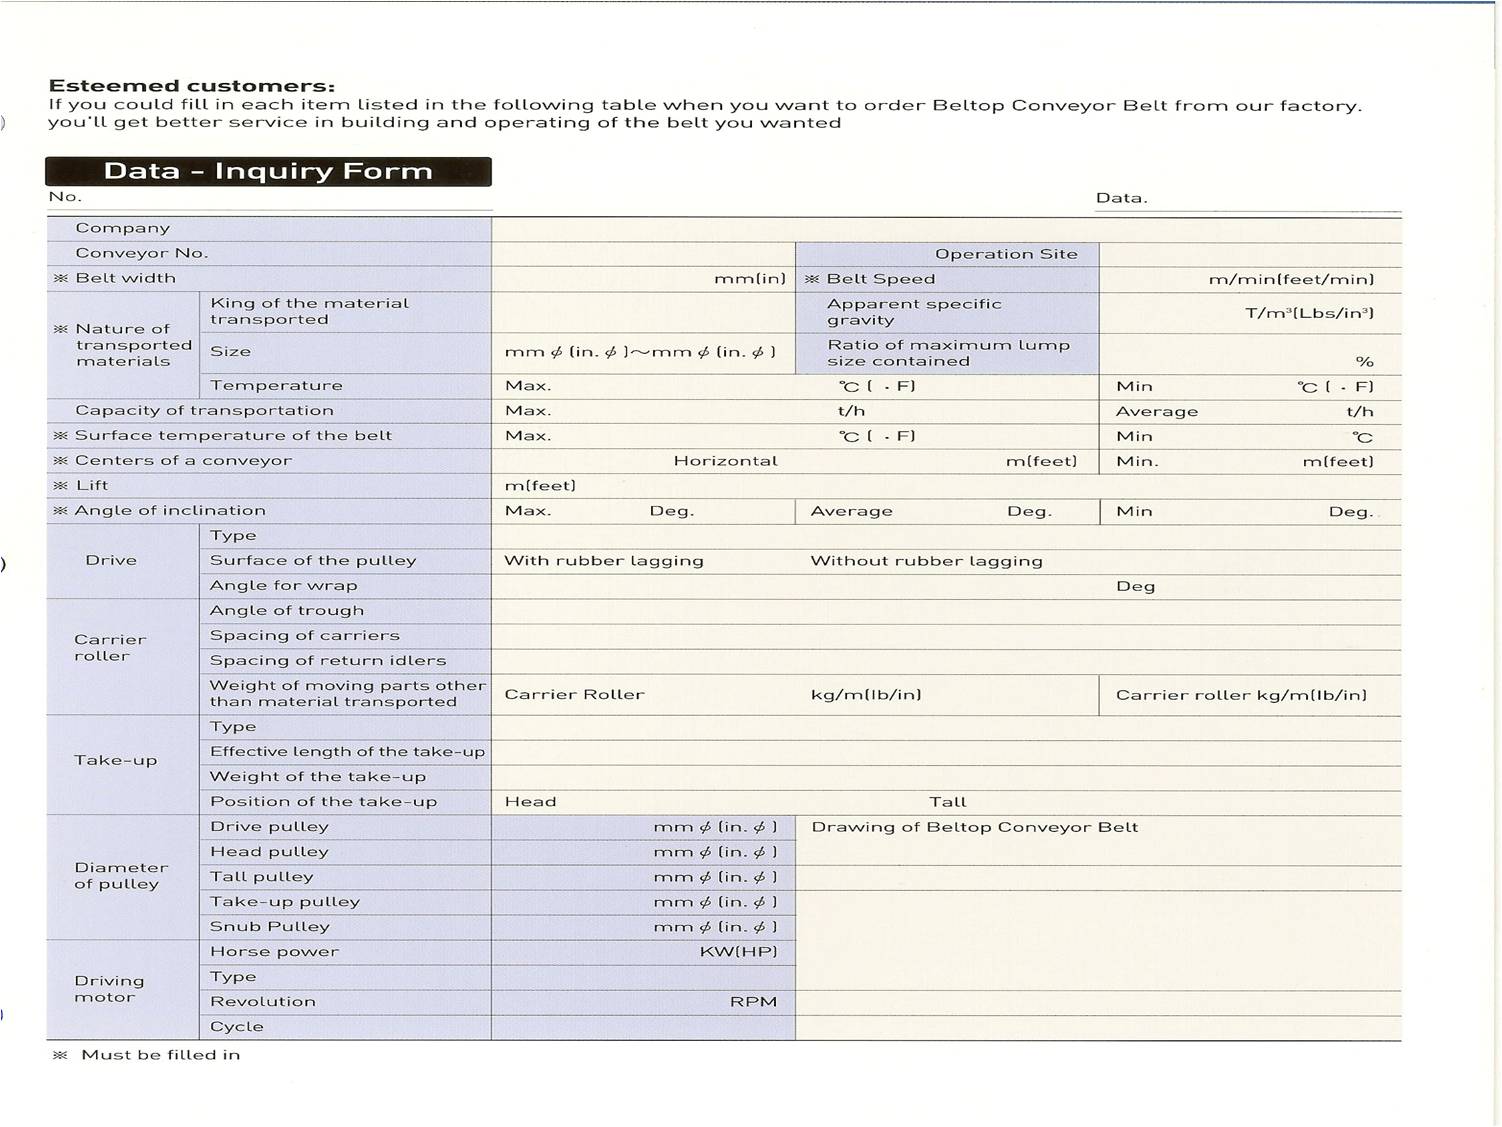Click the Operation Site entry field
Image resolution: width=1502 pixels, height=1127 pixels.
[1249, 254]
